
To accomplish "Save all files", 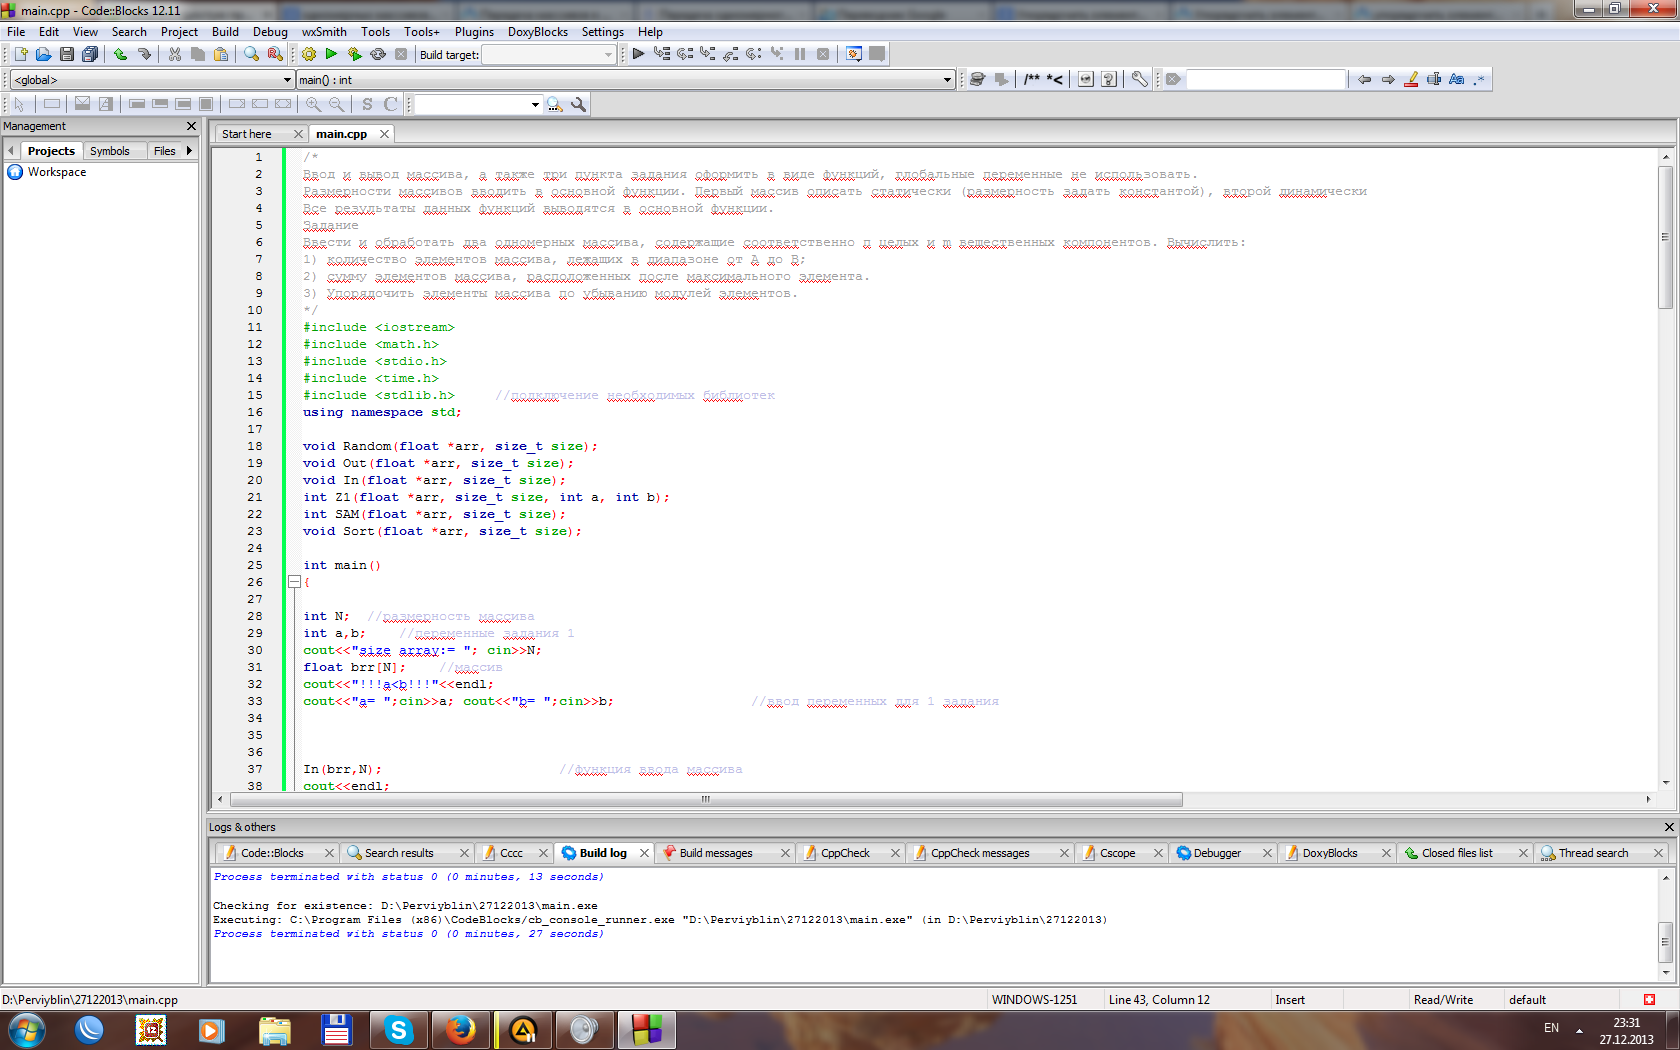I will 90,54.
